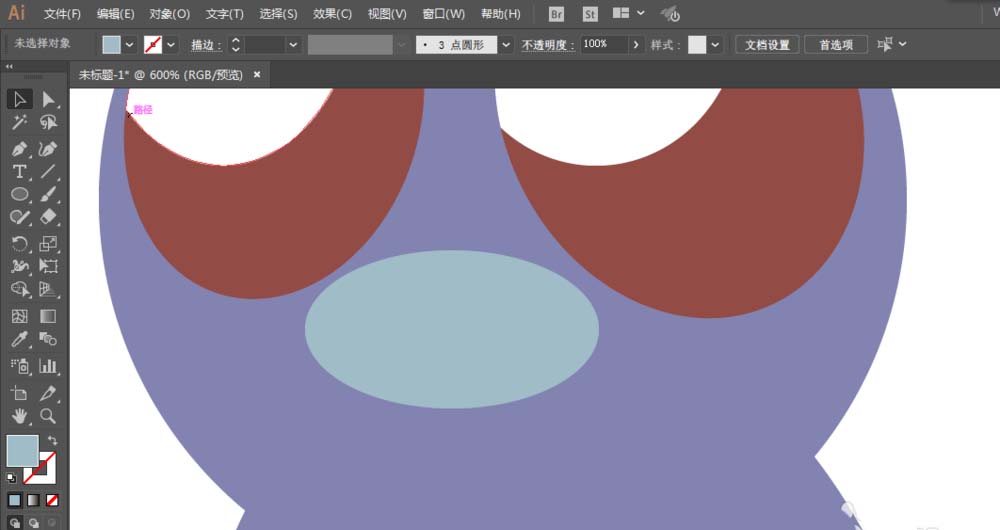
Task: Select the Shape Builder tool
Action: 20,289
